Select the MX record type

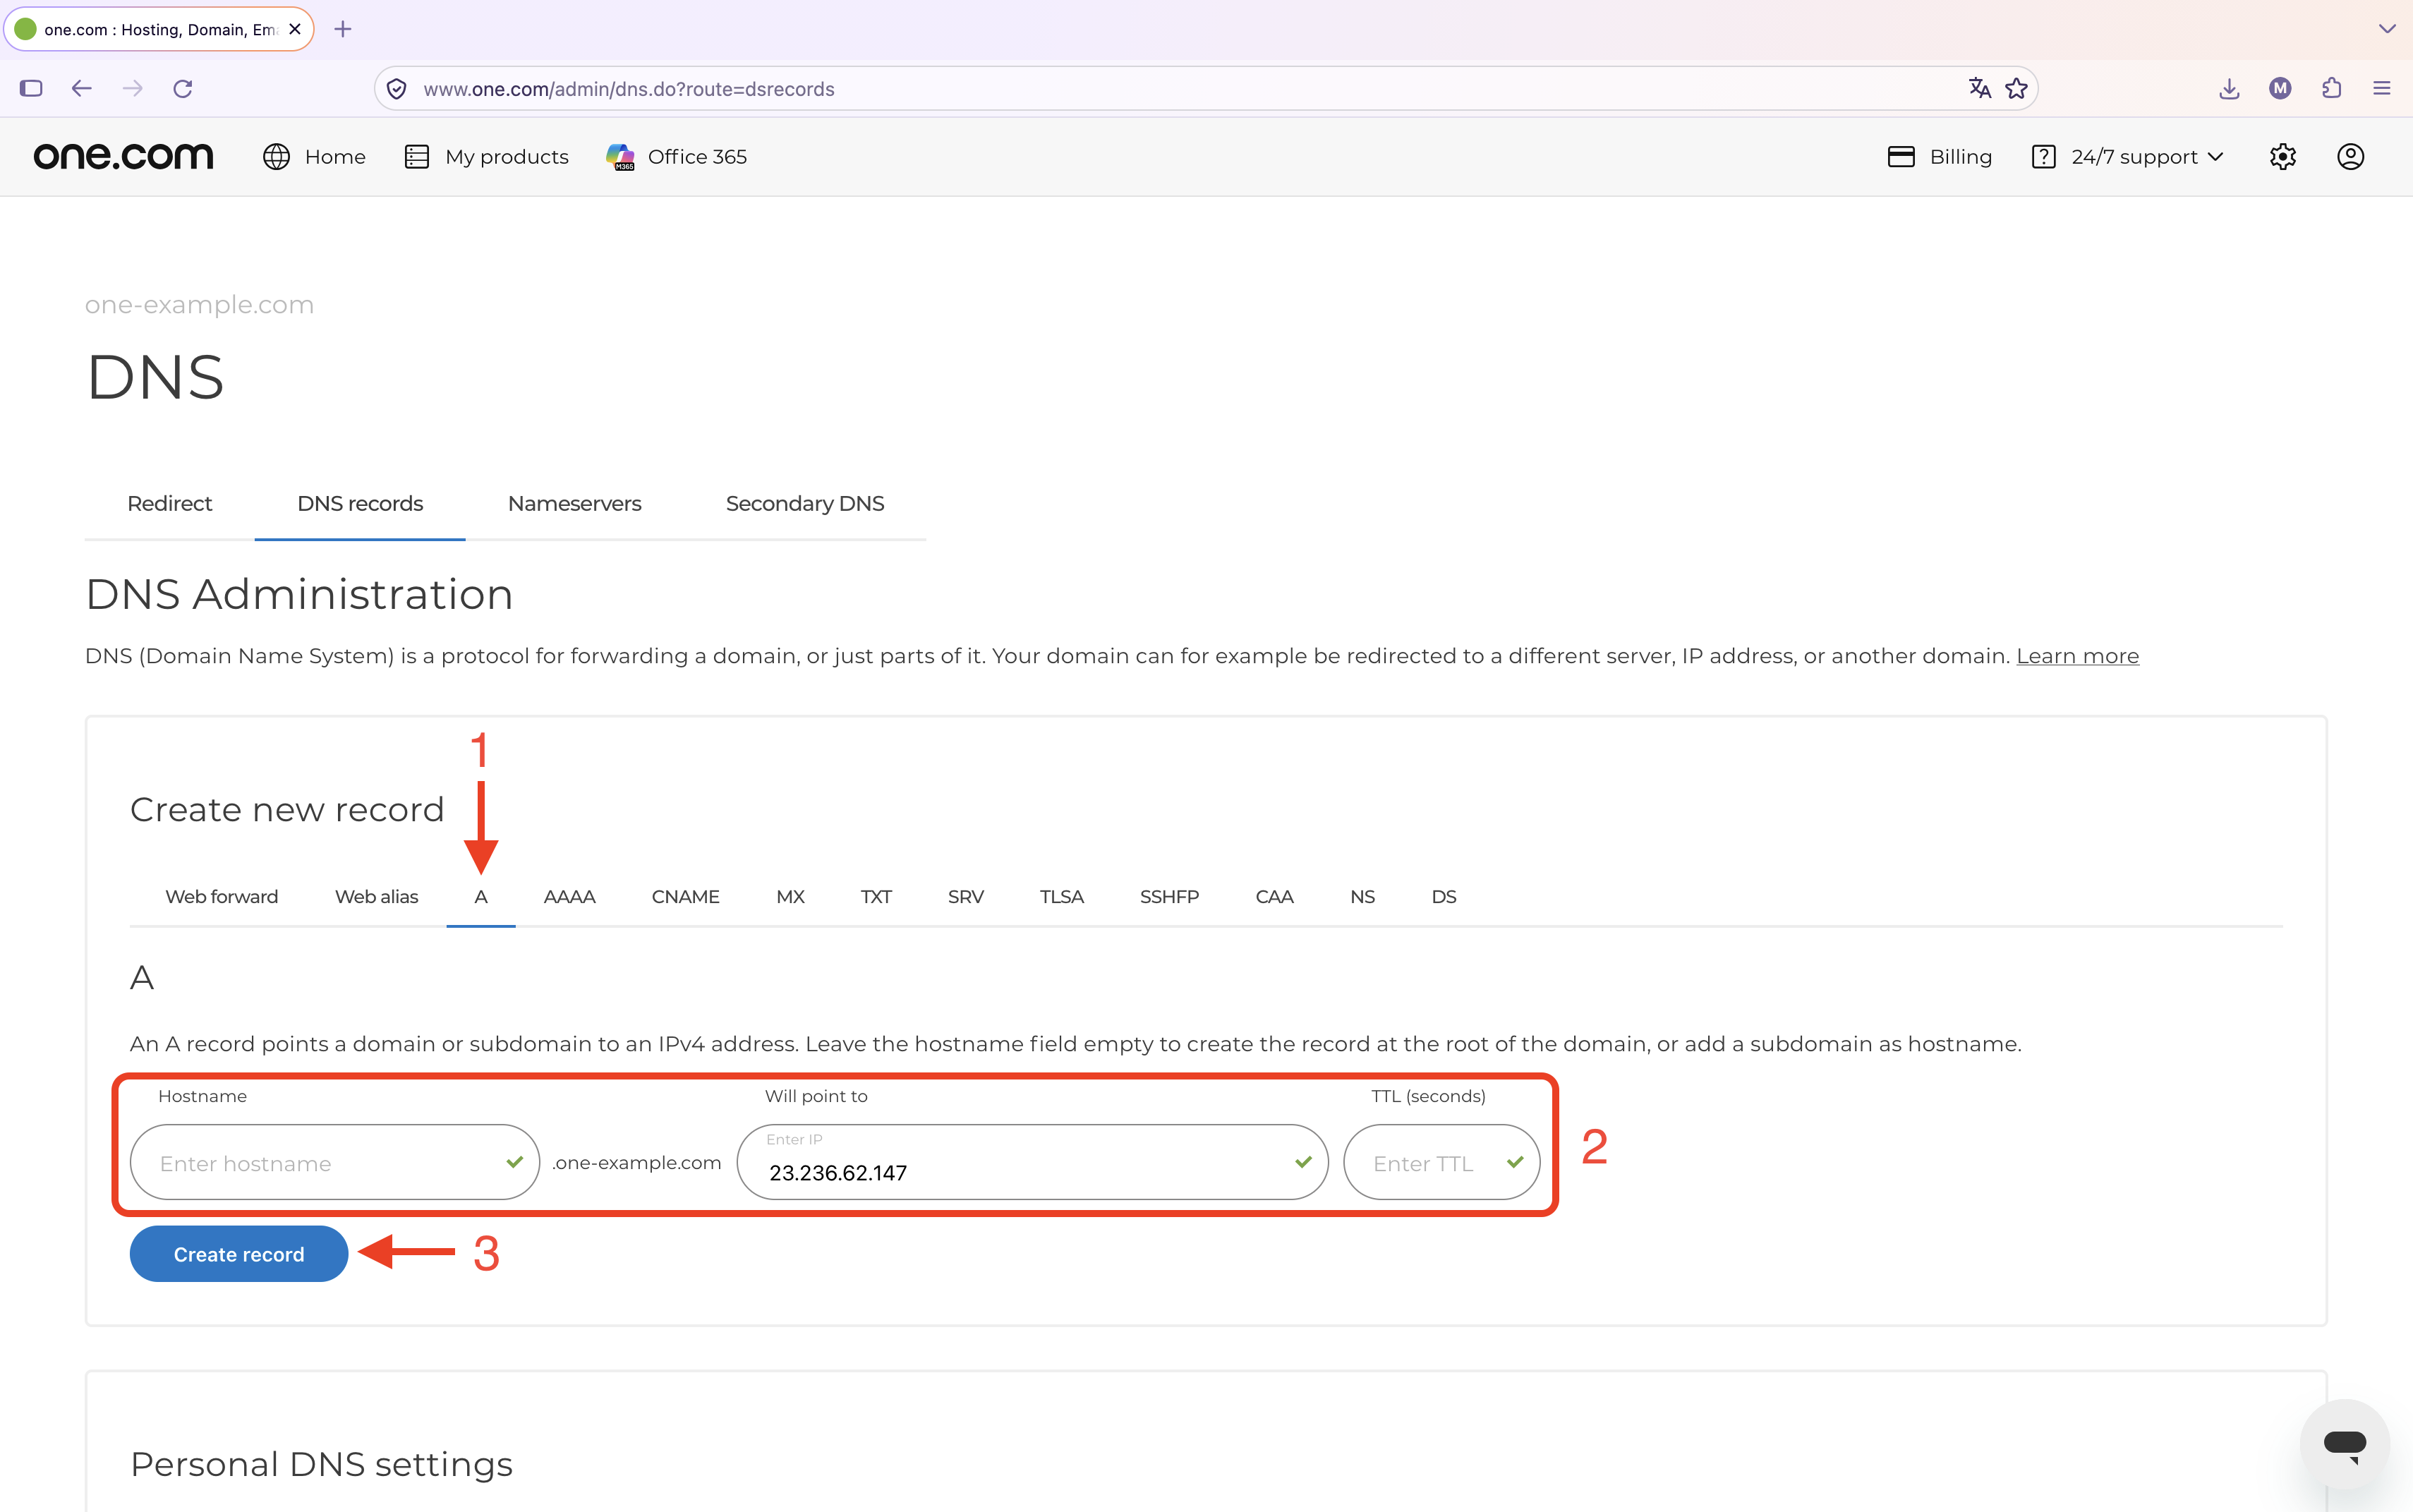coord(791,896)
